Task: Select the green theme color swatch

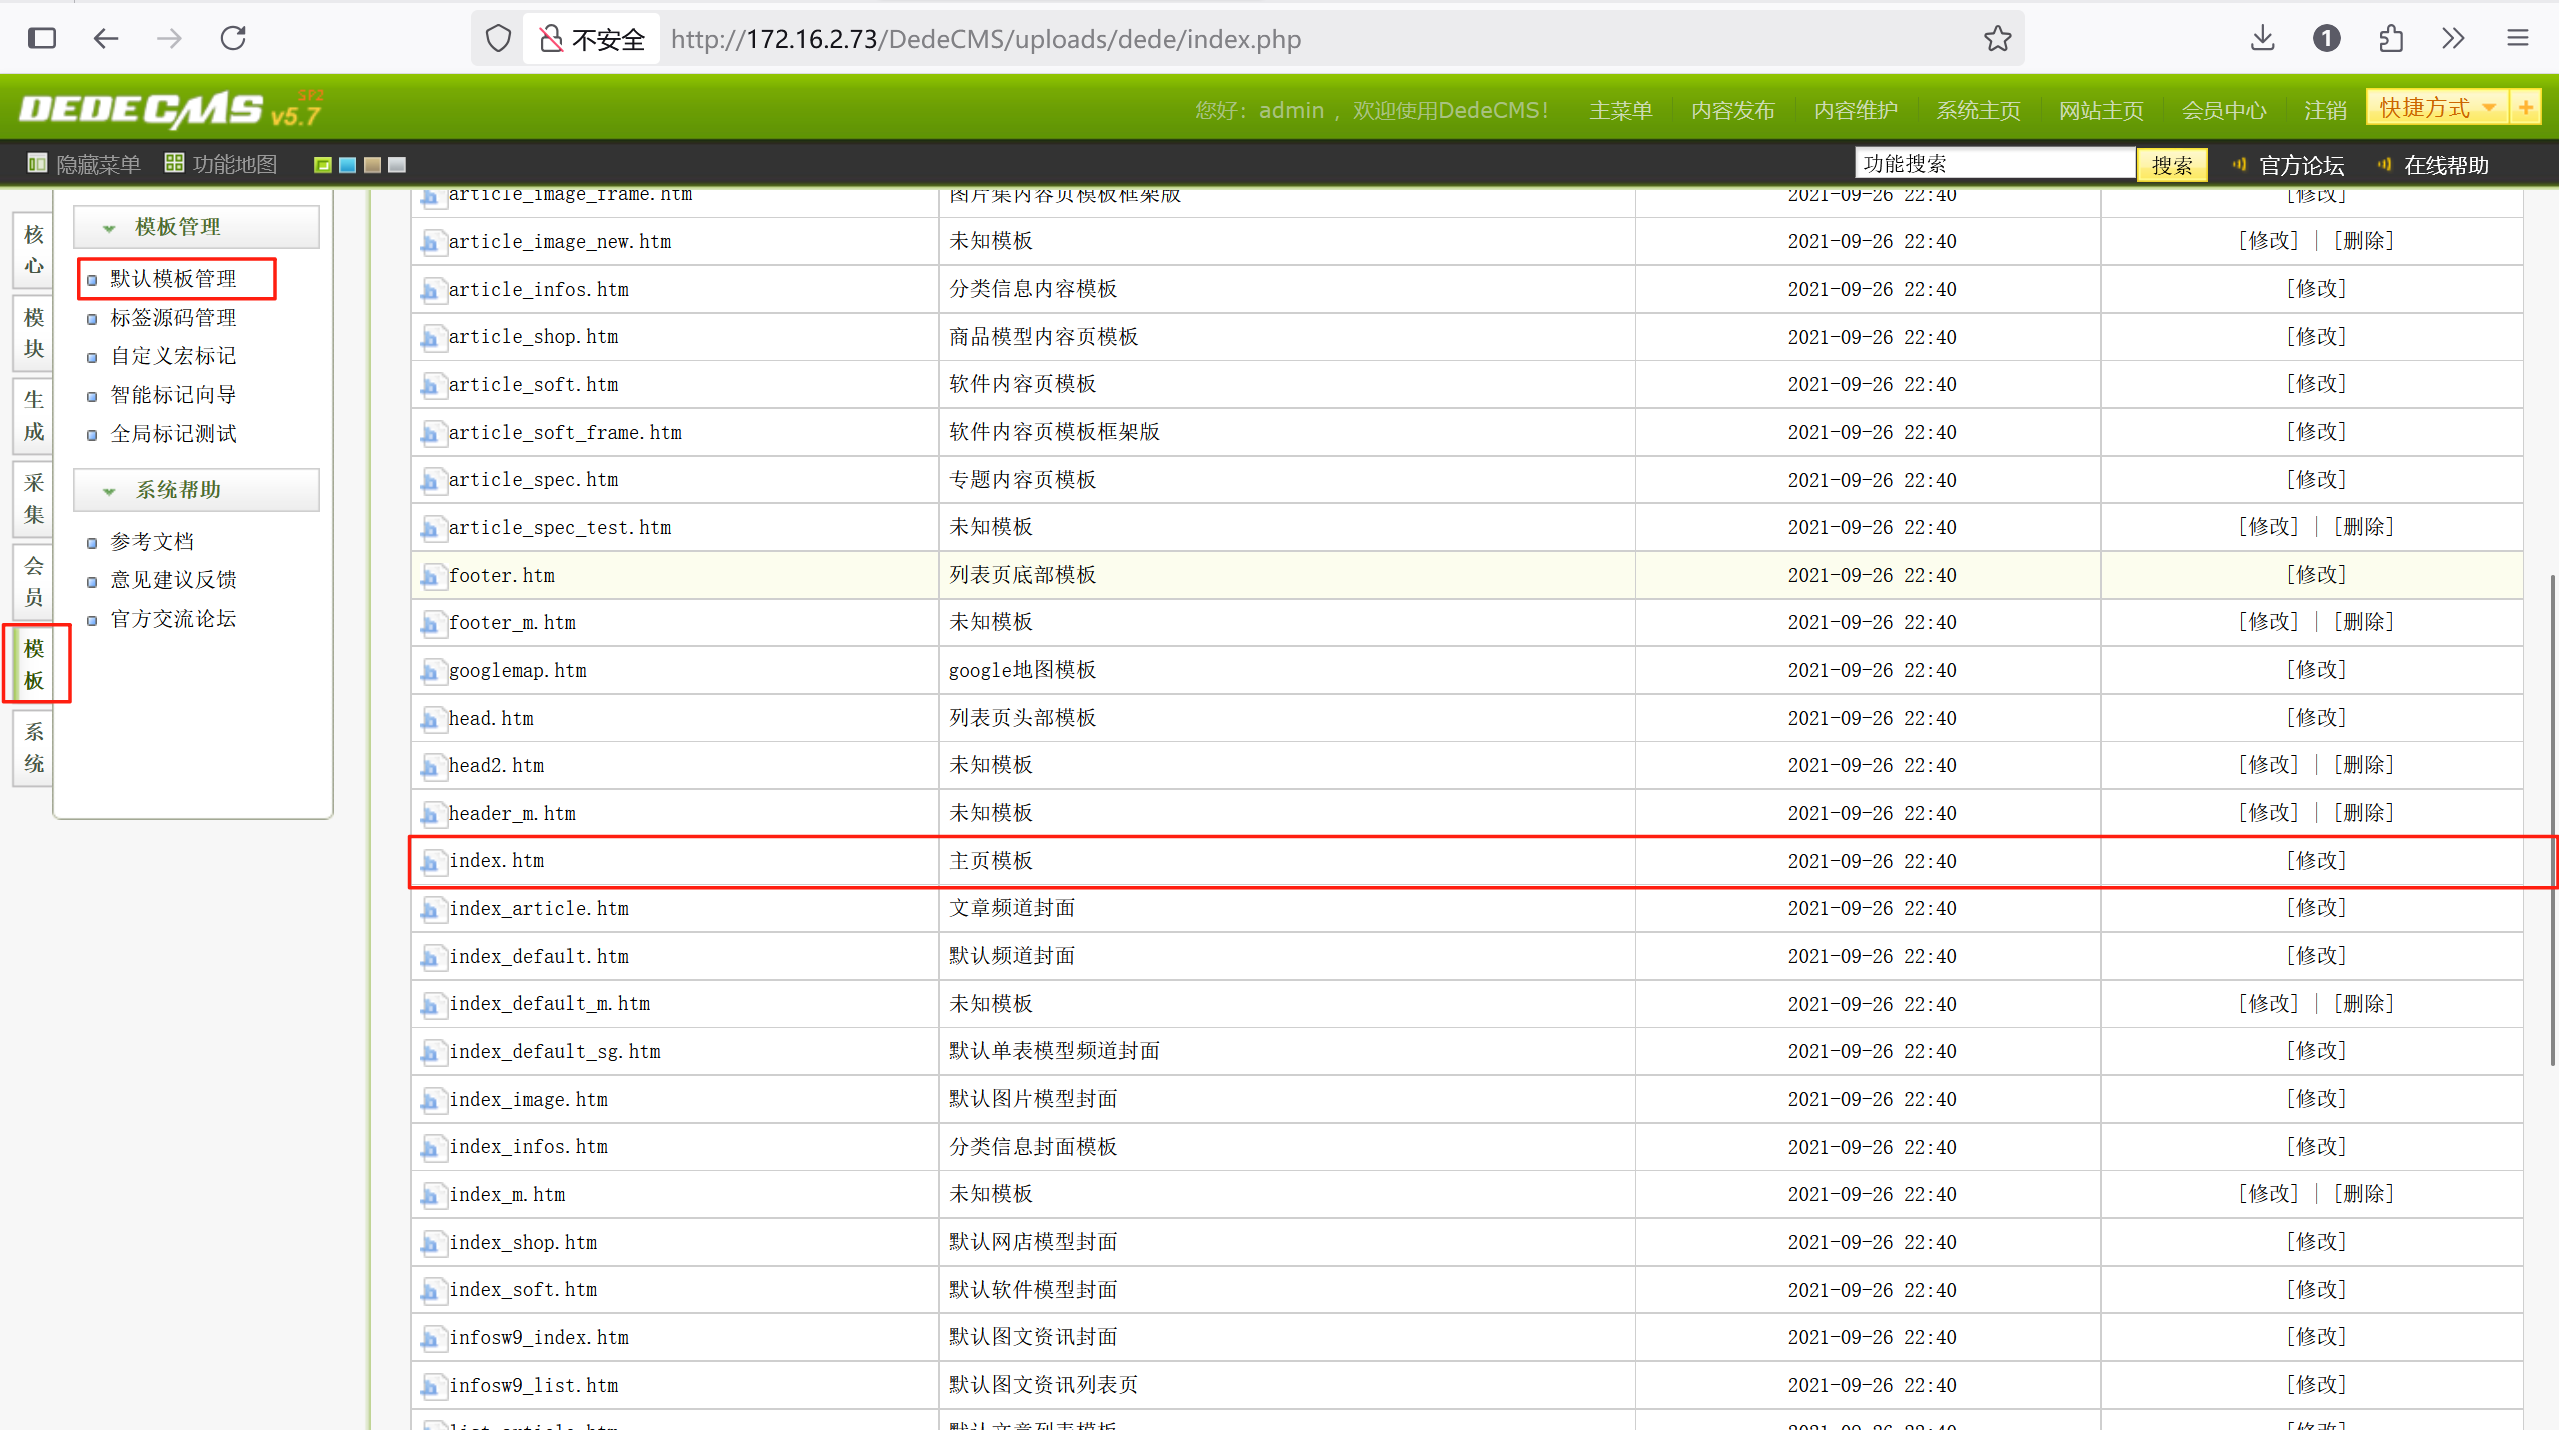Action: 322,165
